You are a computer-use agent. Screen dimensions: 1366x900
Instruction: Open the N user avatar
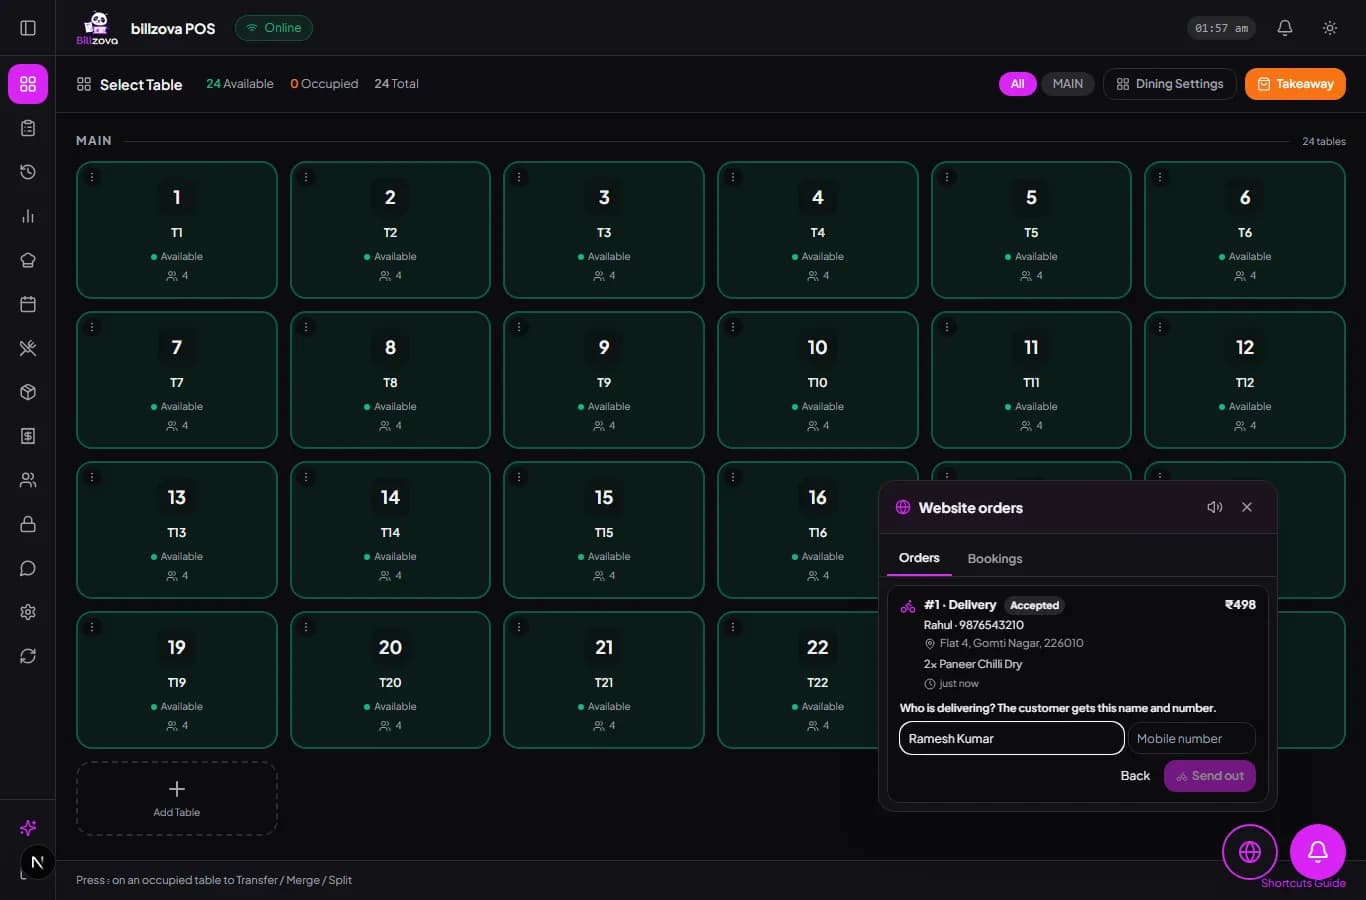[x=37, y=862]
